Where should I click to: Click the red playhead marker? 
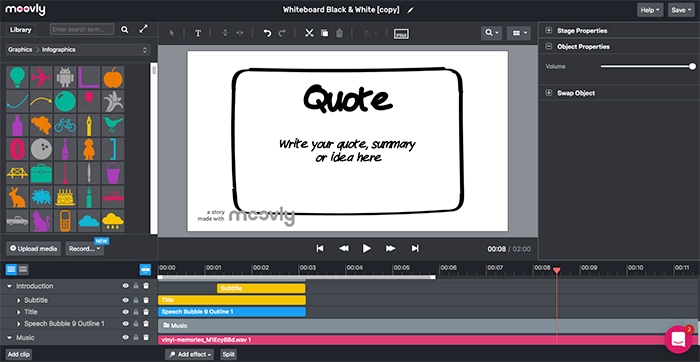[556, 270]
